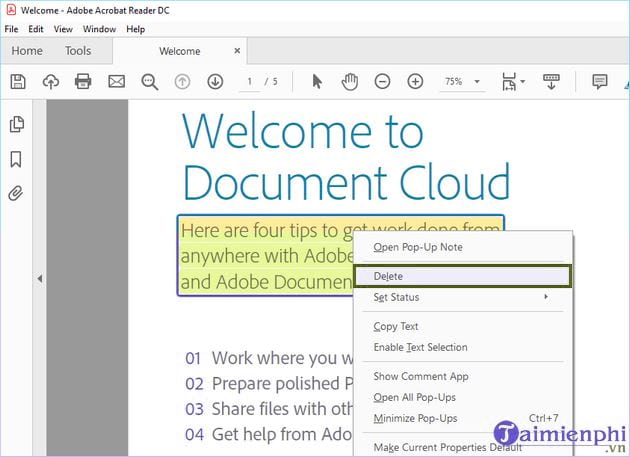Screen dimensions: 630x457
Task: Choose the Selection arrow tool
Action: pyautogui.click(x=317, y=82)
